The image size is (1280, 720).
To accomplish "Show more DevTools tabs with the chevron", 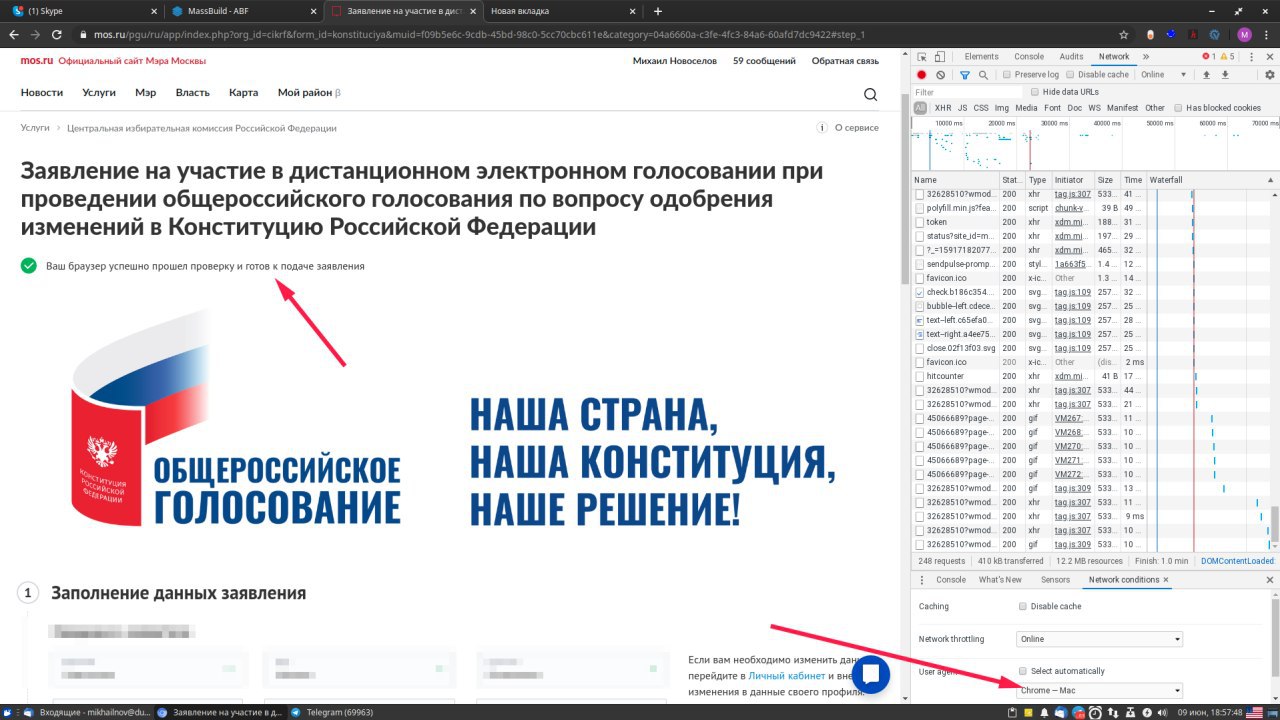I will 1146,57.
